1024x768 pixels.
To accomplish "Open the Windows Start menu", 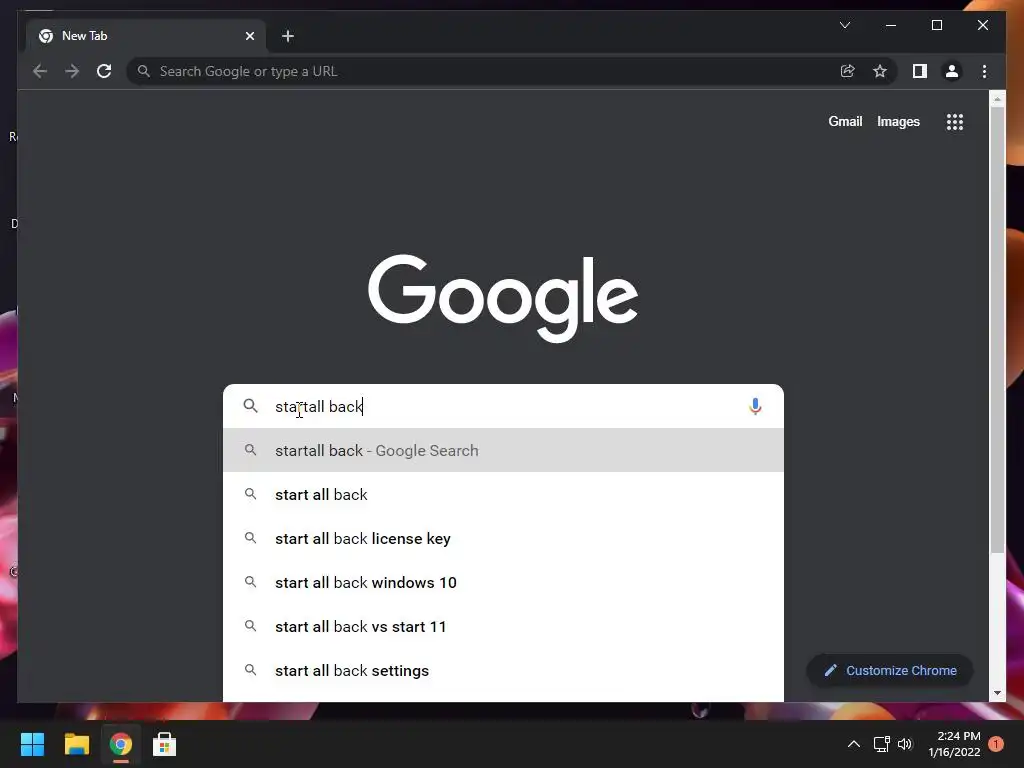I will coord(32,744).
